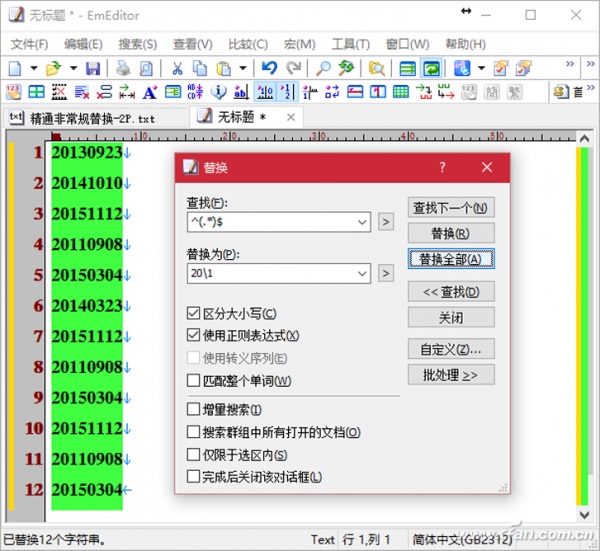Click the green window-pane split icon
Screen dimensions: 600x551
(36, 92)
